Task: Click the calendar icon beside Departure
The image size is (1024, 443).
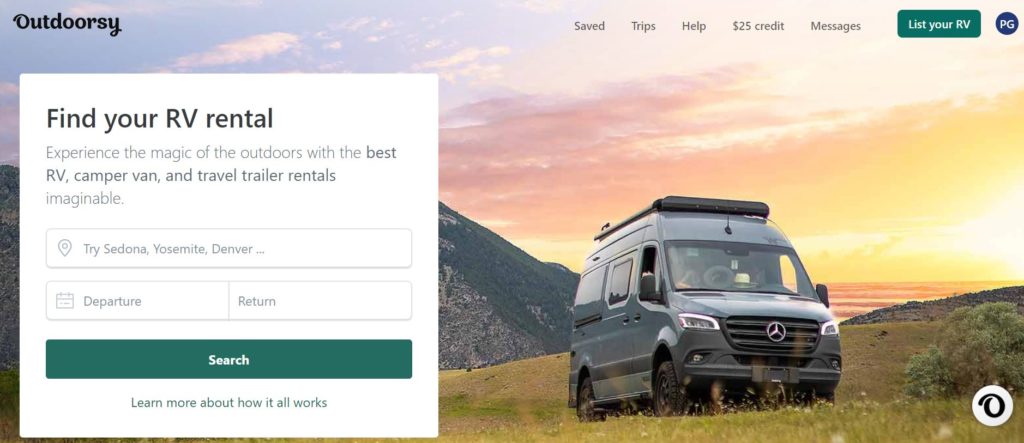Action: click(65, 301)
